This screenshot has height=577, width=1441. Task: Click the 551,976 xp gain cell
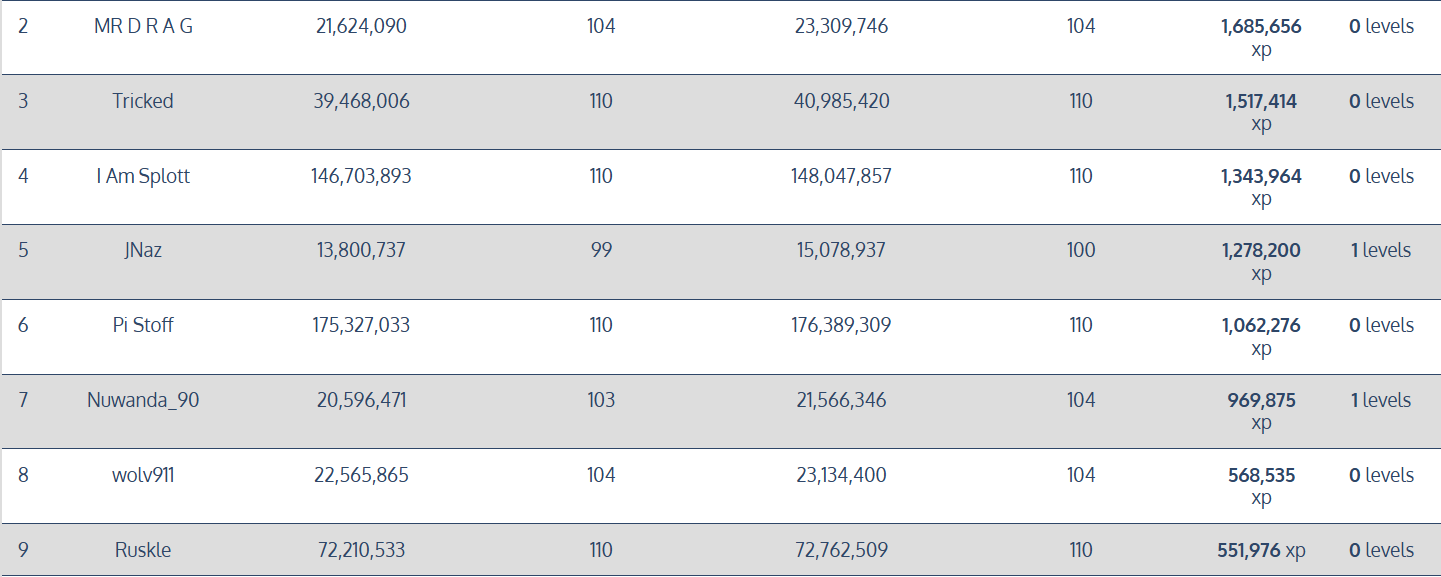point(1261,550)
